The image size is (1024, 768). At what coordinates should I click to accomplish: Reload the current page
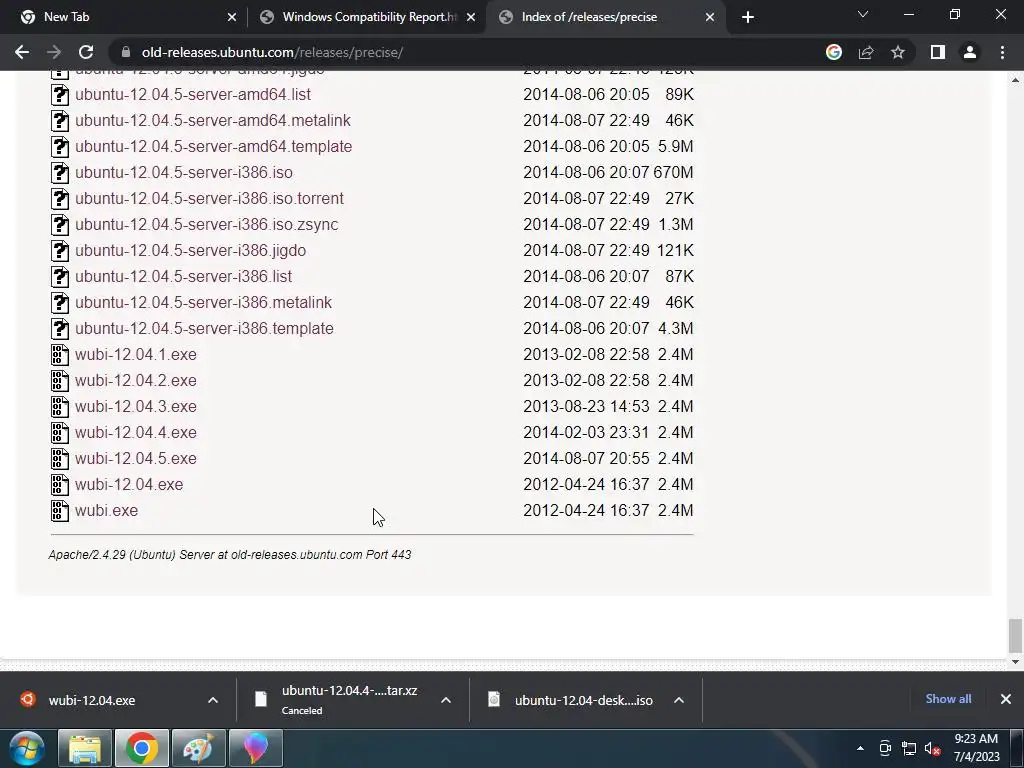coord(86,52)
